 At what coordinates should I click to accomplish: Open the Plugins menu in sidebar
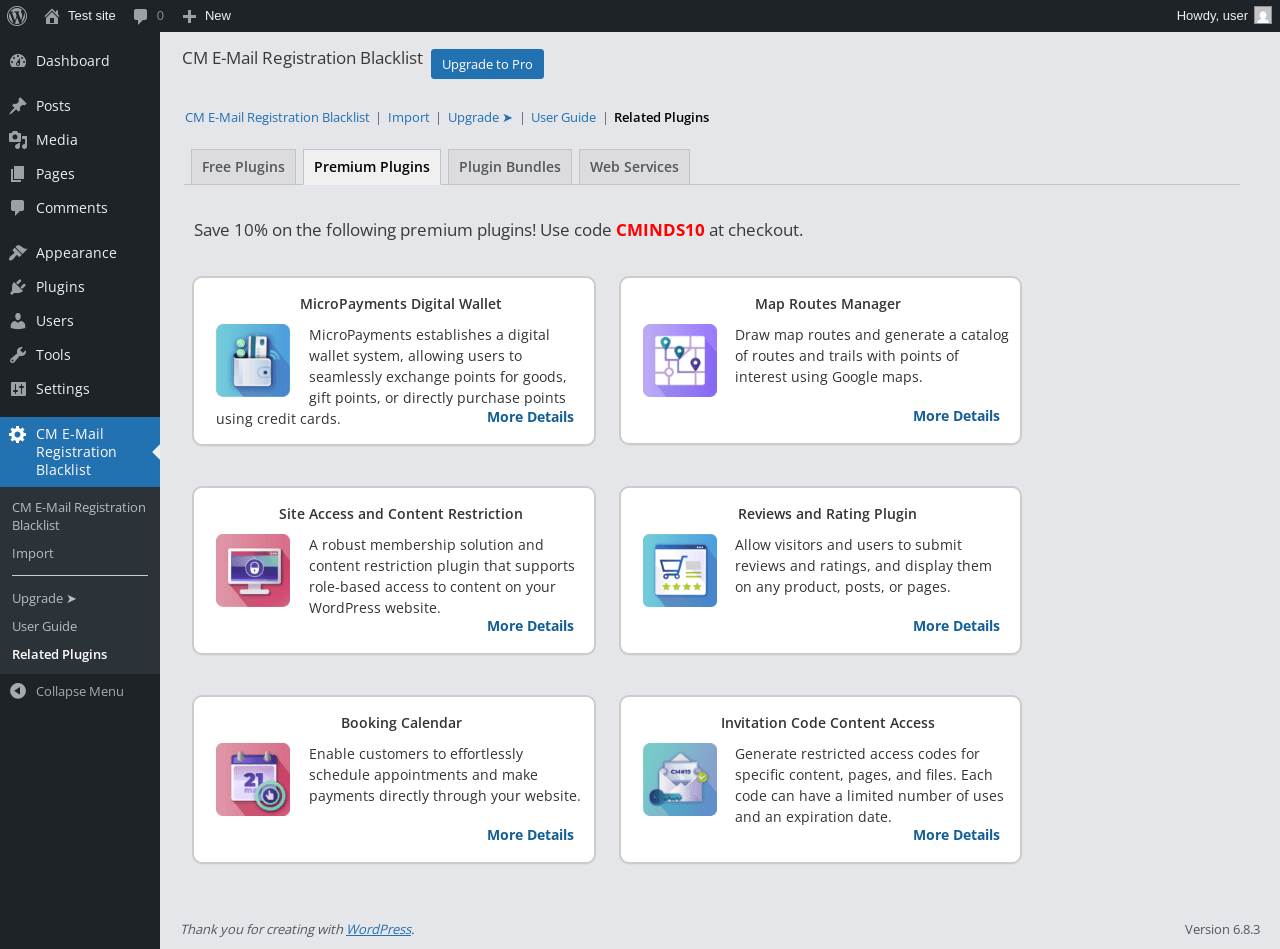60,287
